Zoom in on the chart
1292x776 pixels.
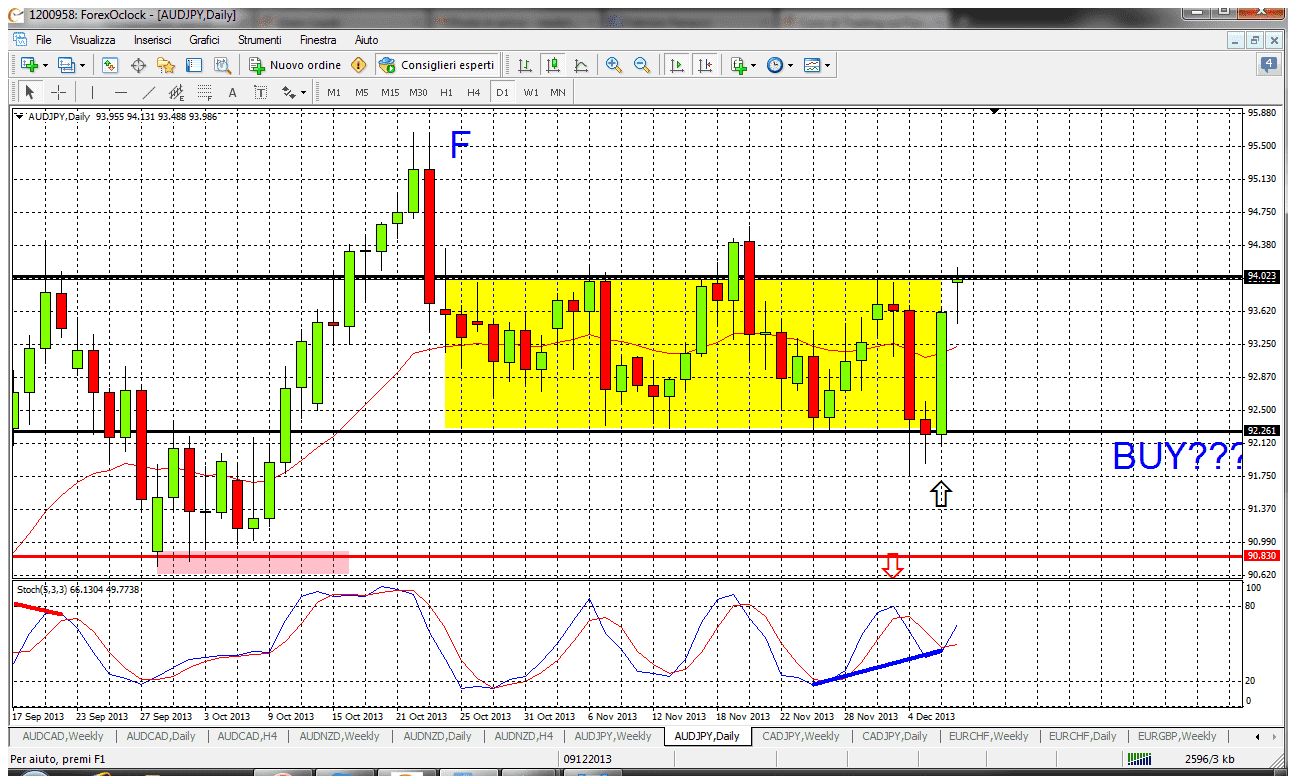[x=613, y=64]
